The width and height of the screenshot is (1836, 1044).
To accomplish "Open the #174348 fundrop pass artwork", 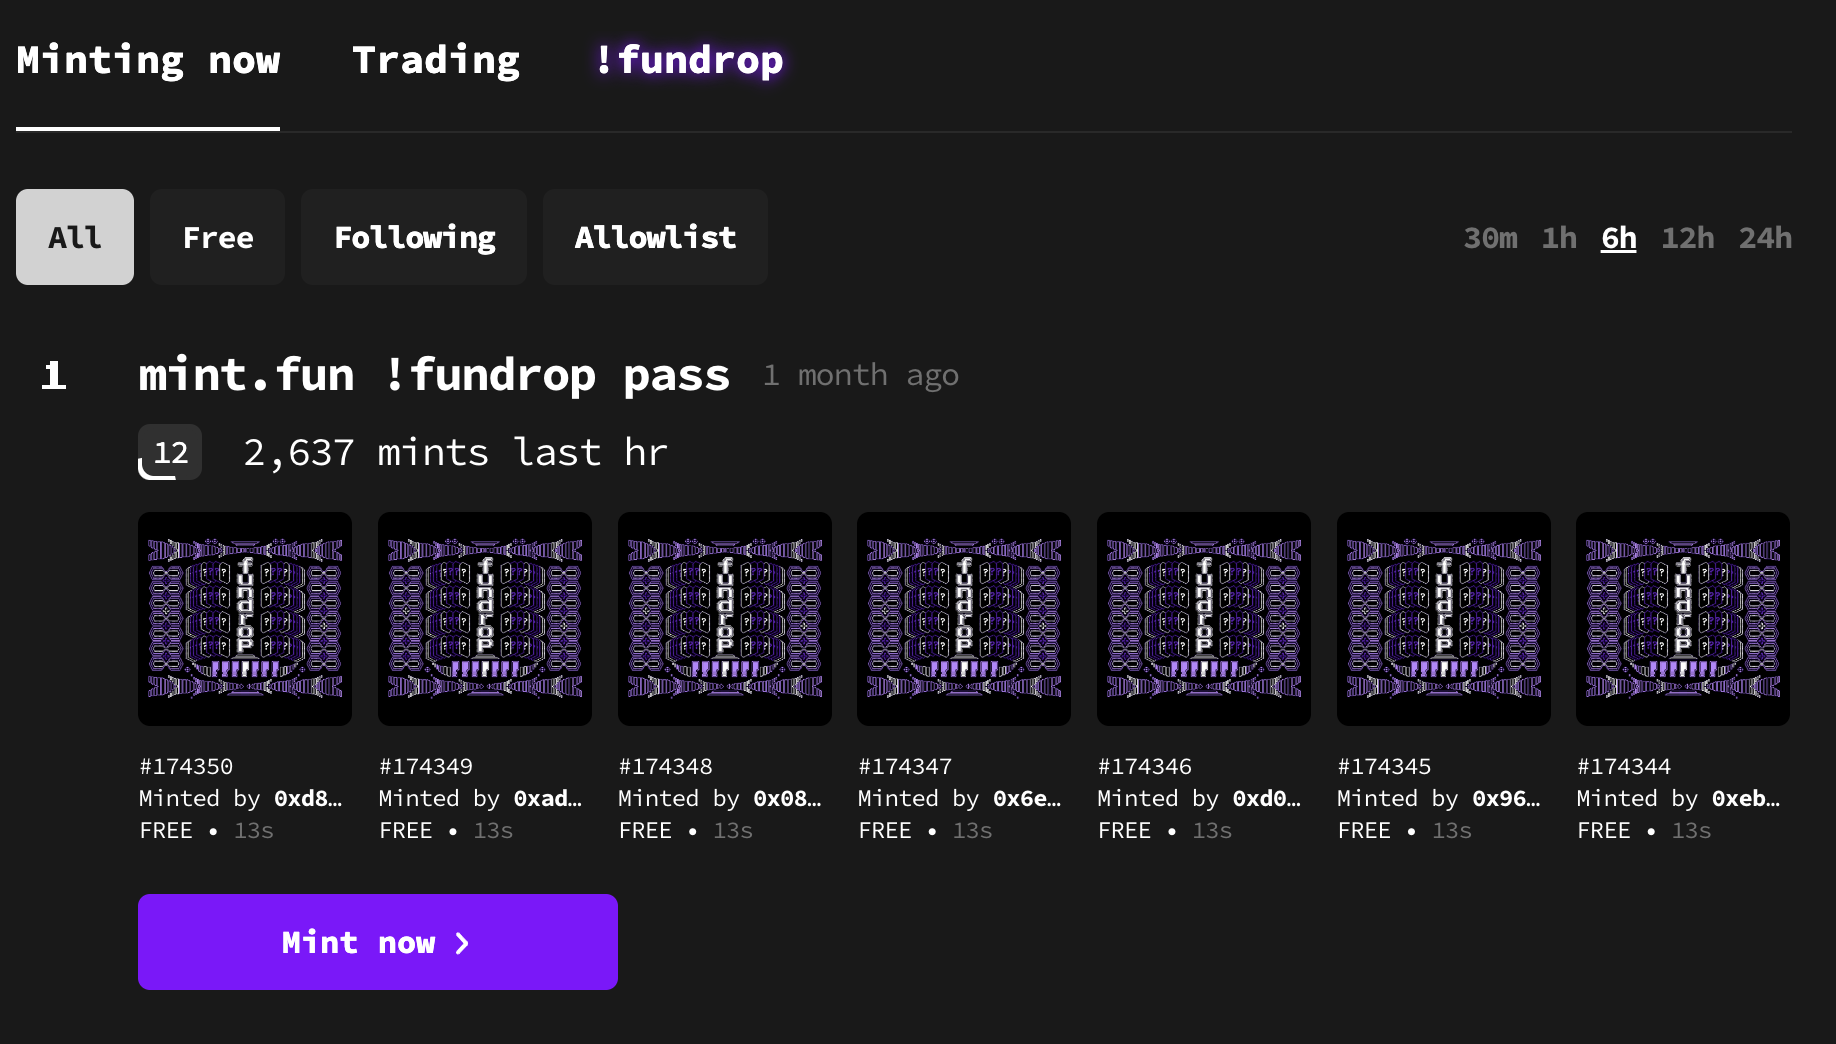I will (x=724, y=618).
